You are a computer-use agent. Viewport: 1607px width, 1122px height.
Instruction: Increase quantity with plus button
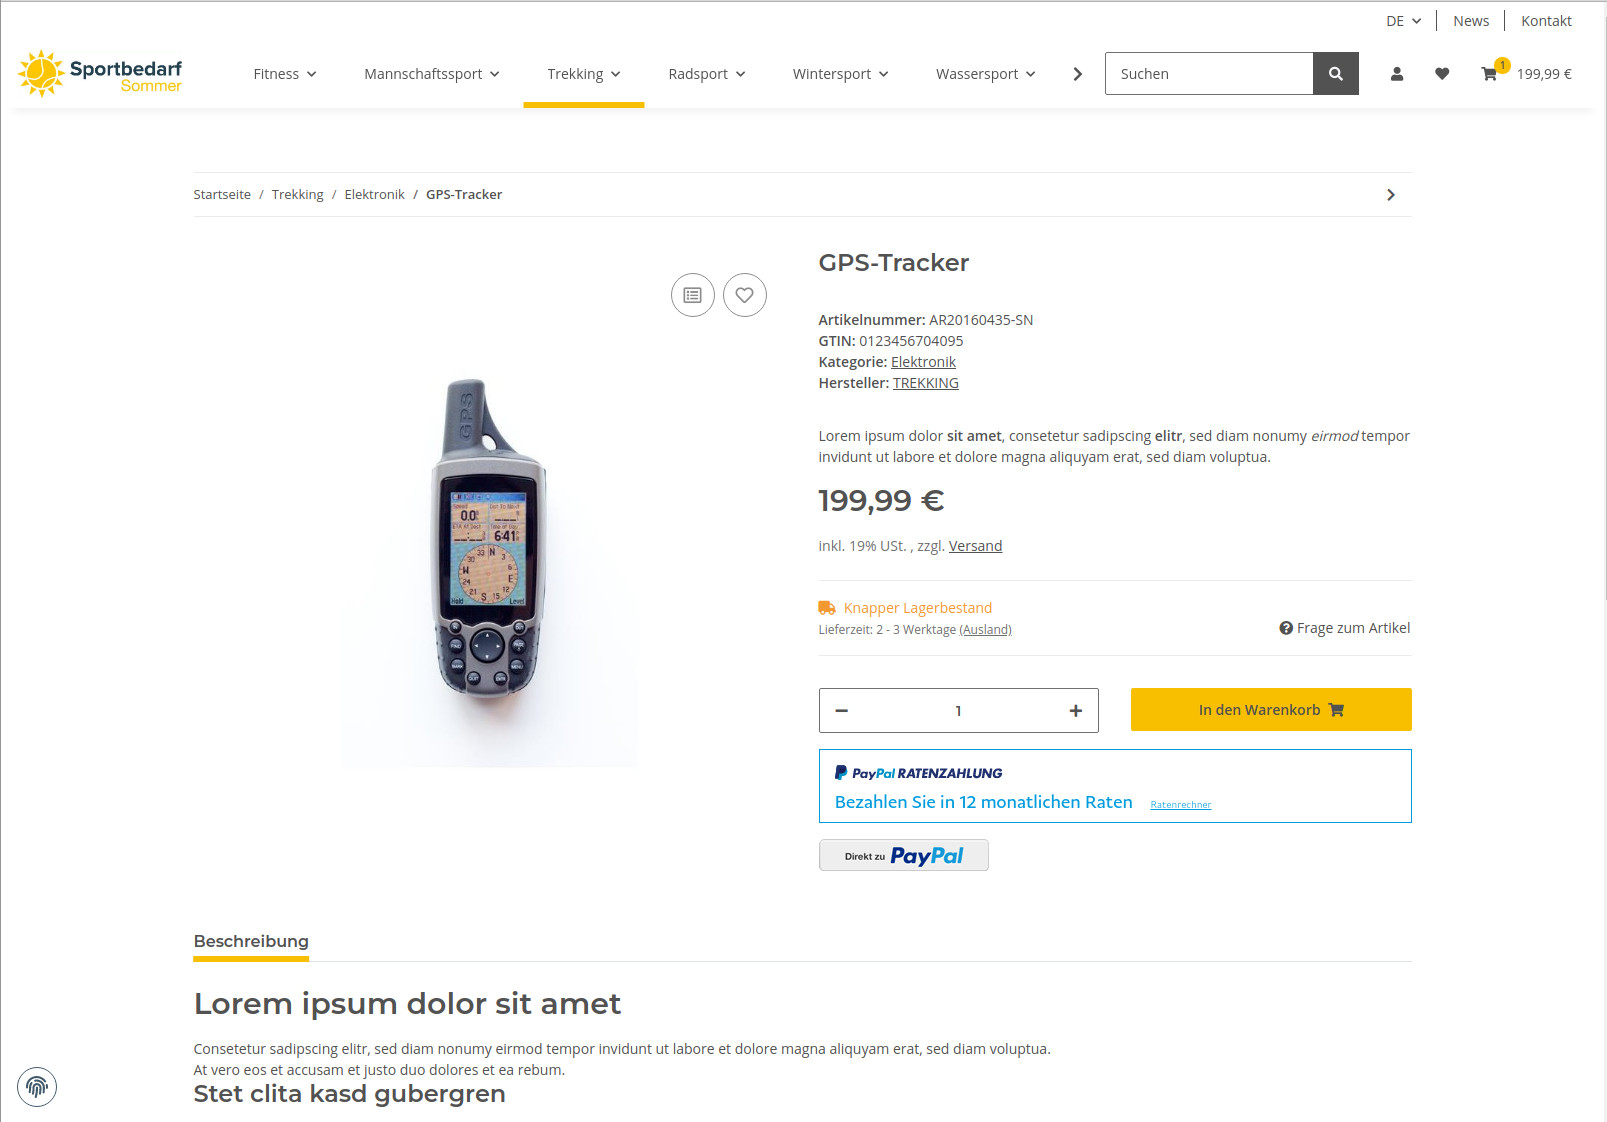(x=1076, y=711)
